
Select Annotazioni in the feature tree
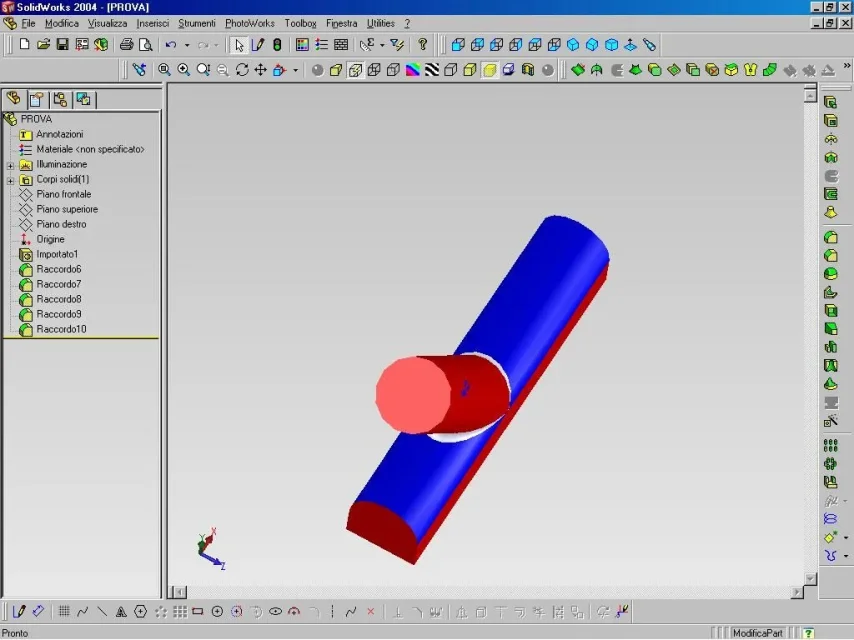point(60,134)
